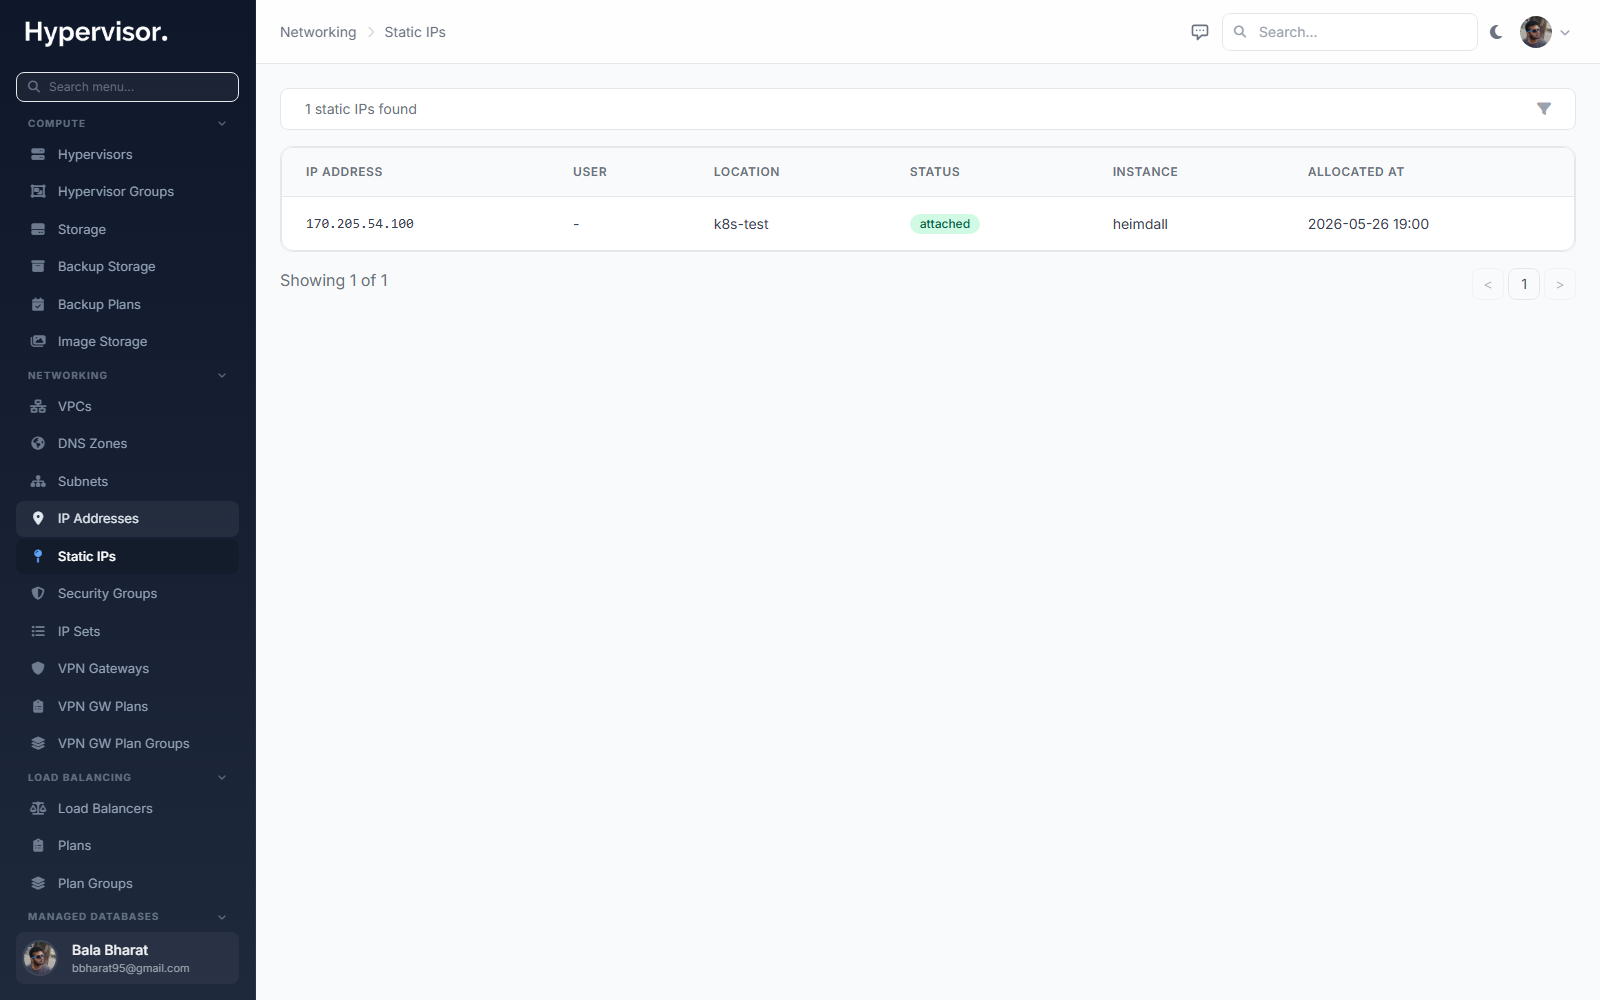
Task: Click the LOCATION column header
Action: point(747,172)
